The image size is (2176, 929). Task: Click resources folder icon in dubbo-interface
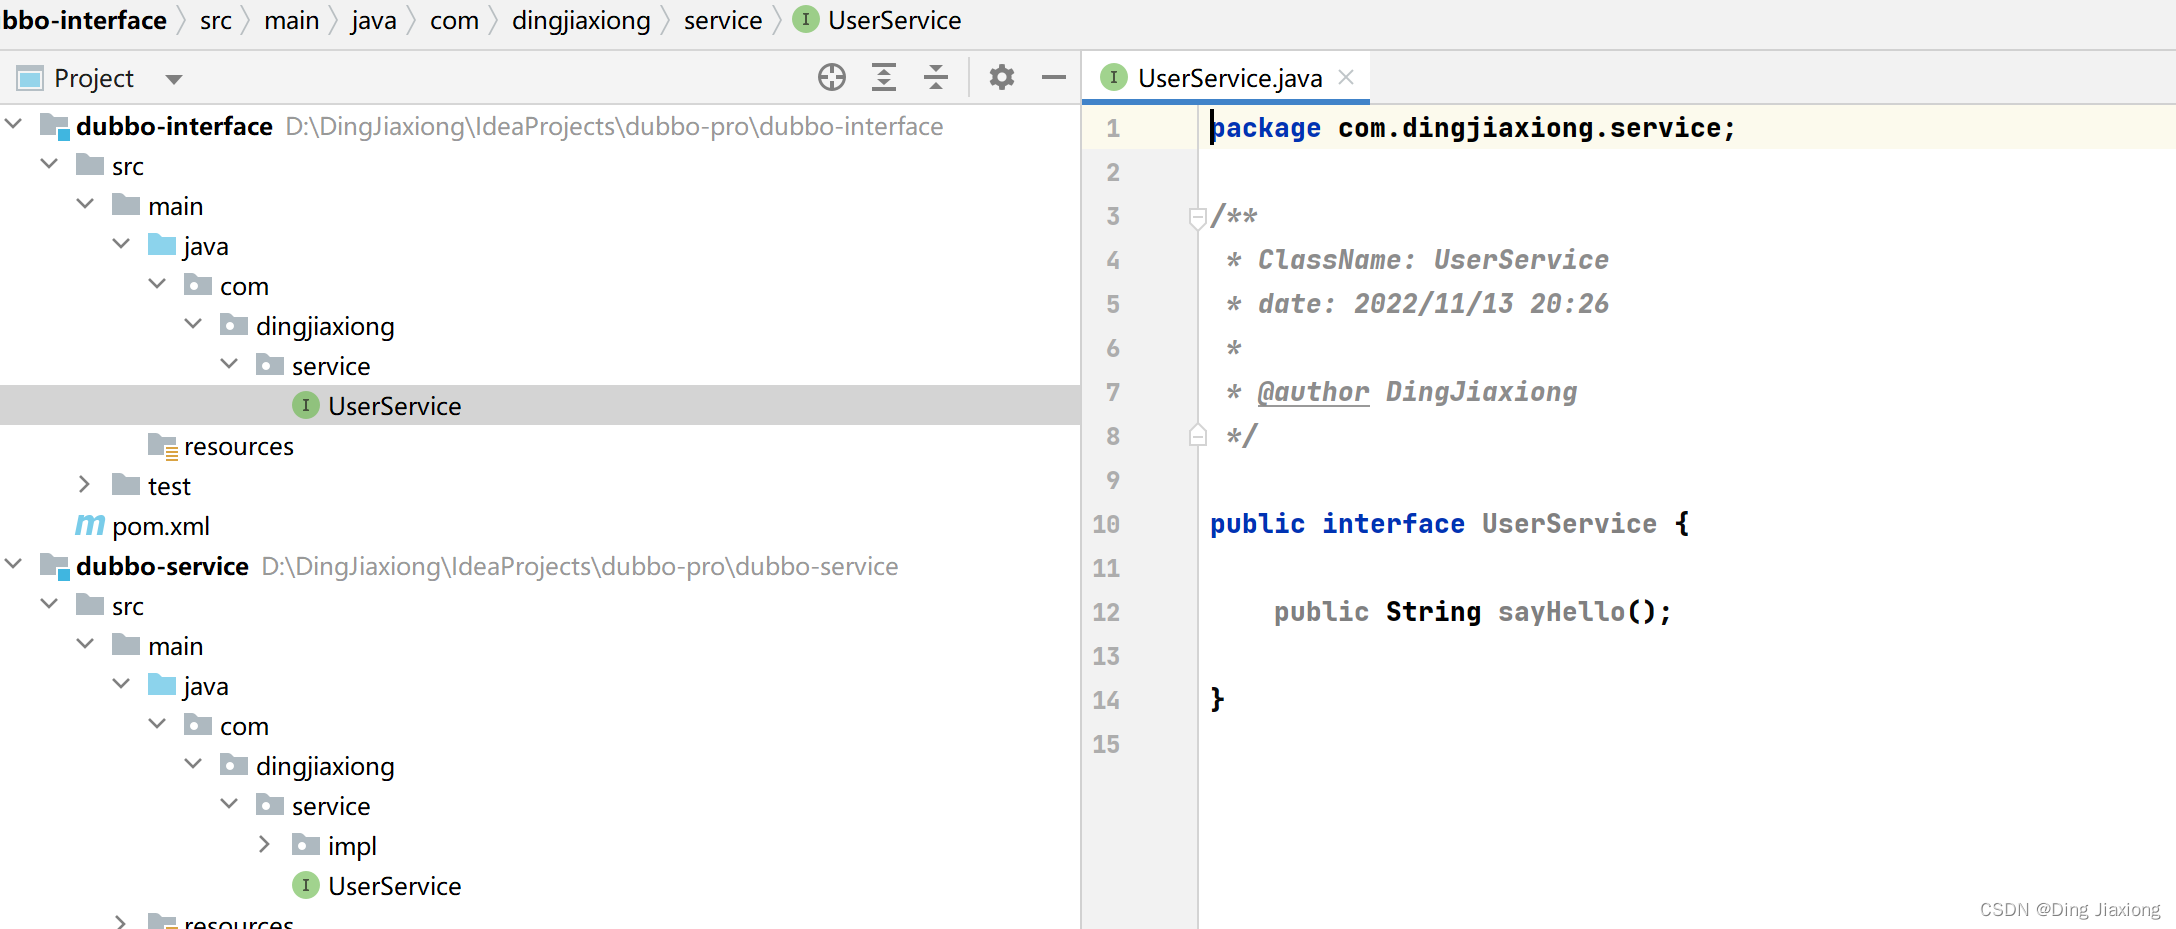coord(163,446)
